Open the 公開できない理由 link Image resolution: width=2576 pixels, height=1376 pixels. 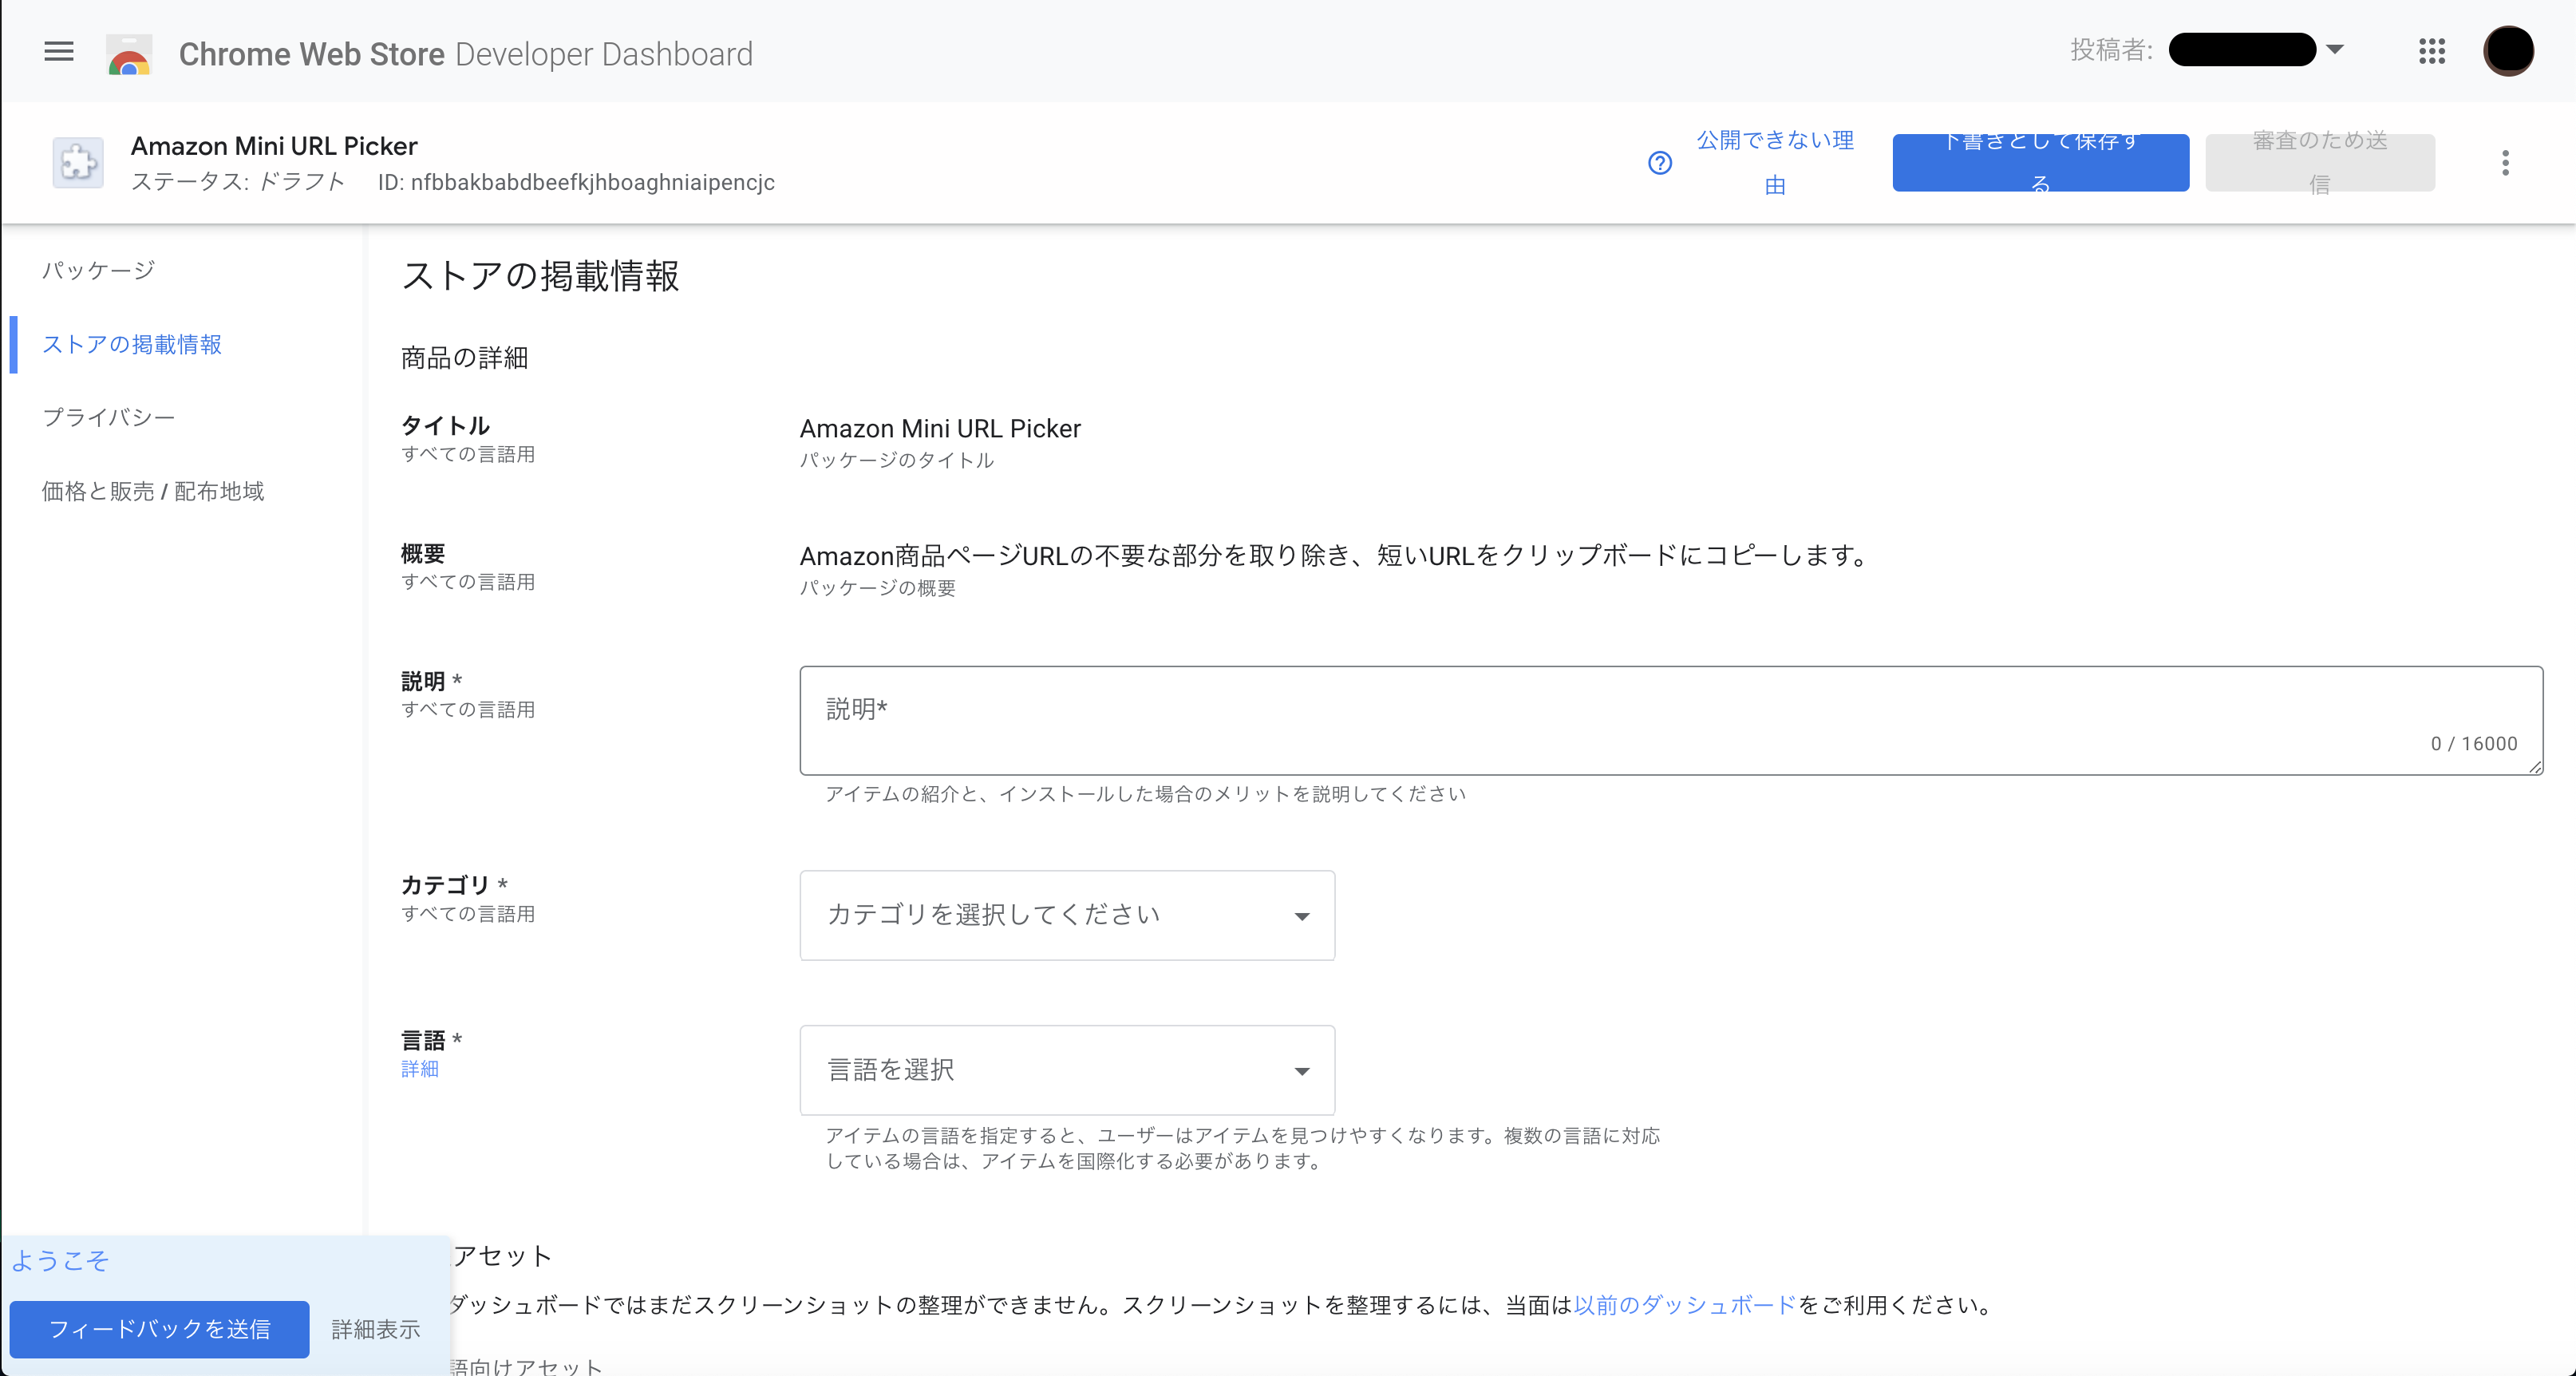(x=1775, y=163)
